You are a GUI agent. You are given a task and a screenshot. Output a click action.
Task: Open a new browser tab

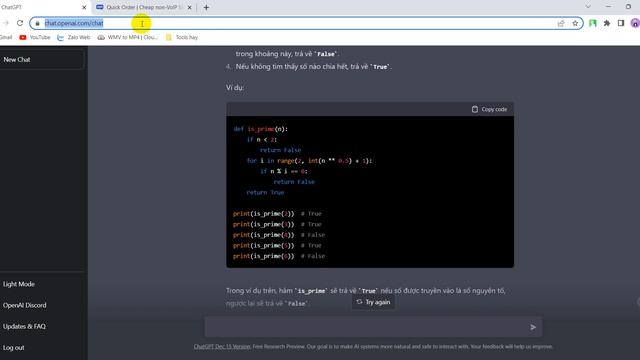pos(206,7)
